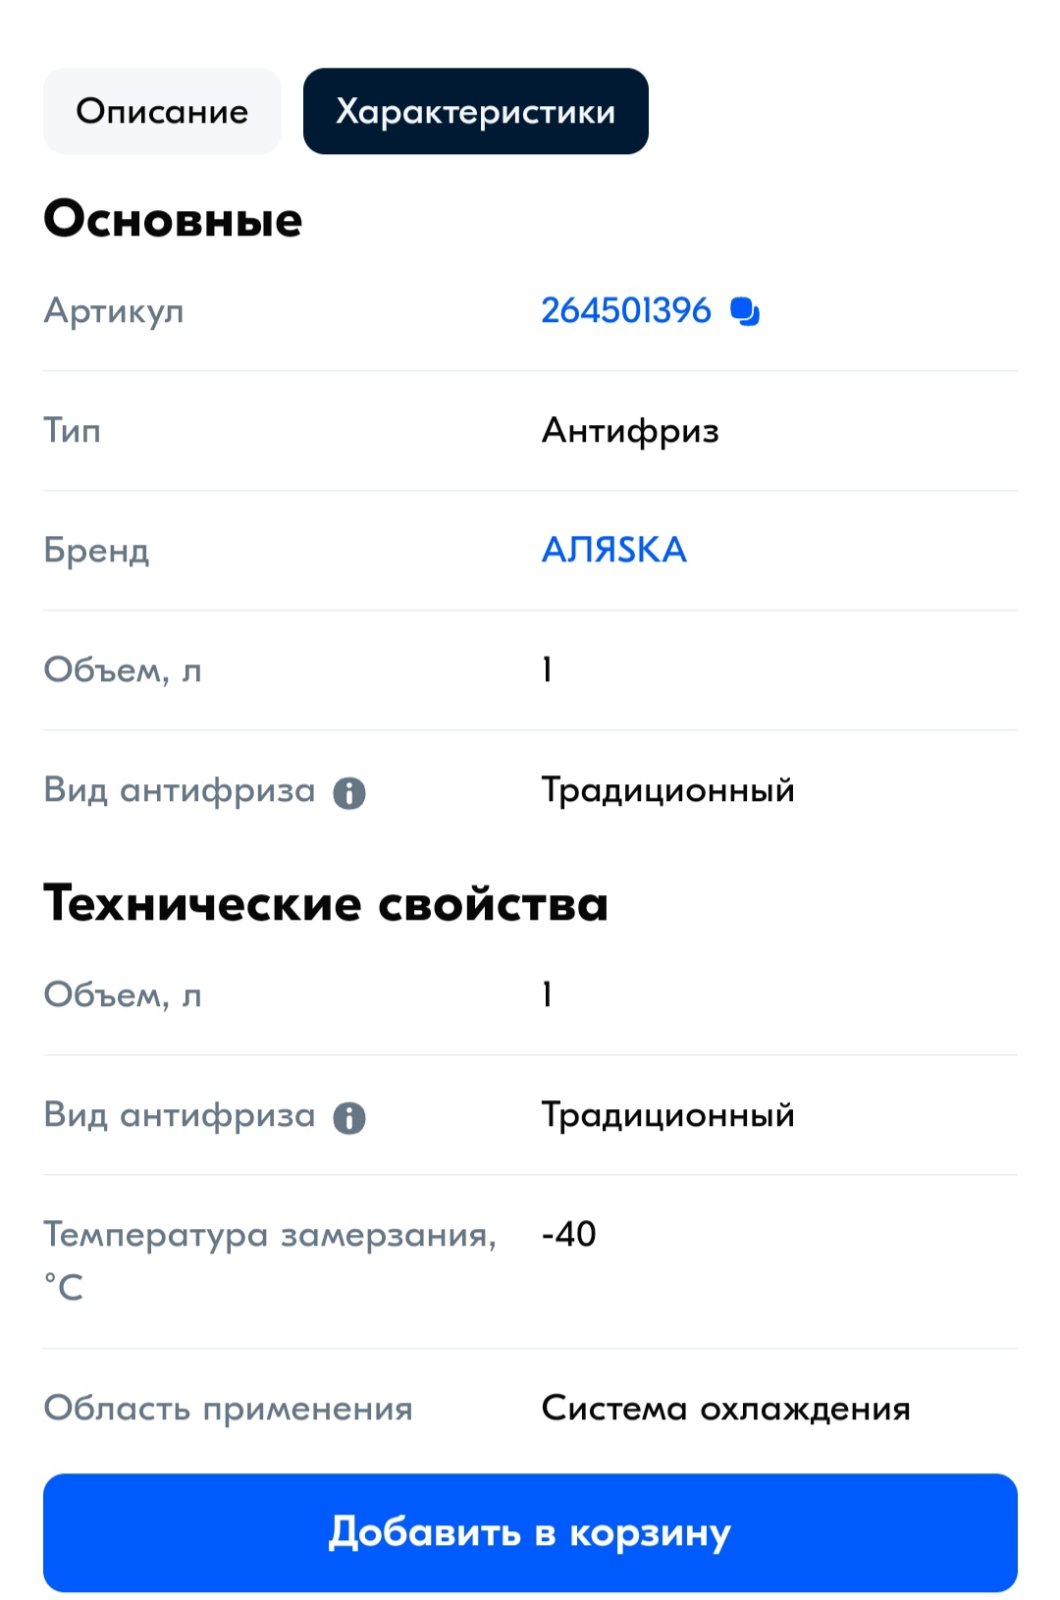Copy the article number with the copy icon
Viewport: 1060px width, 1600px height.
(745, 312)
